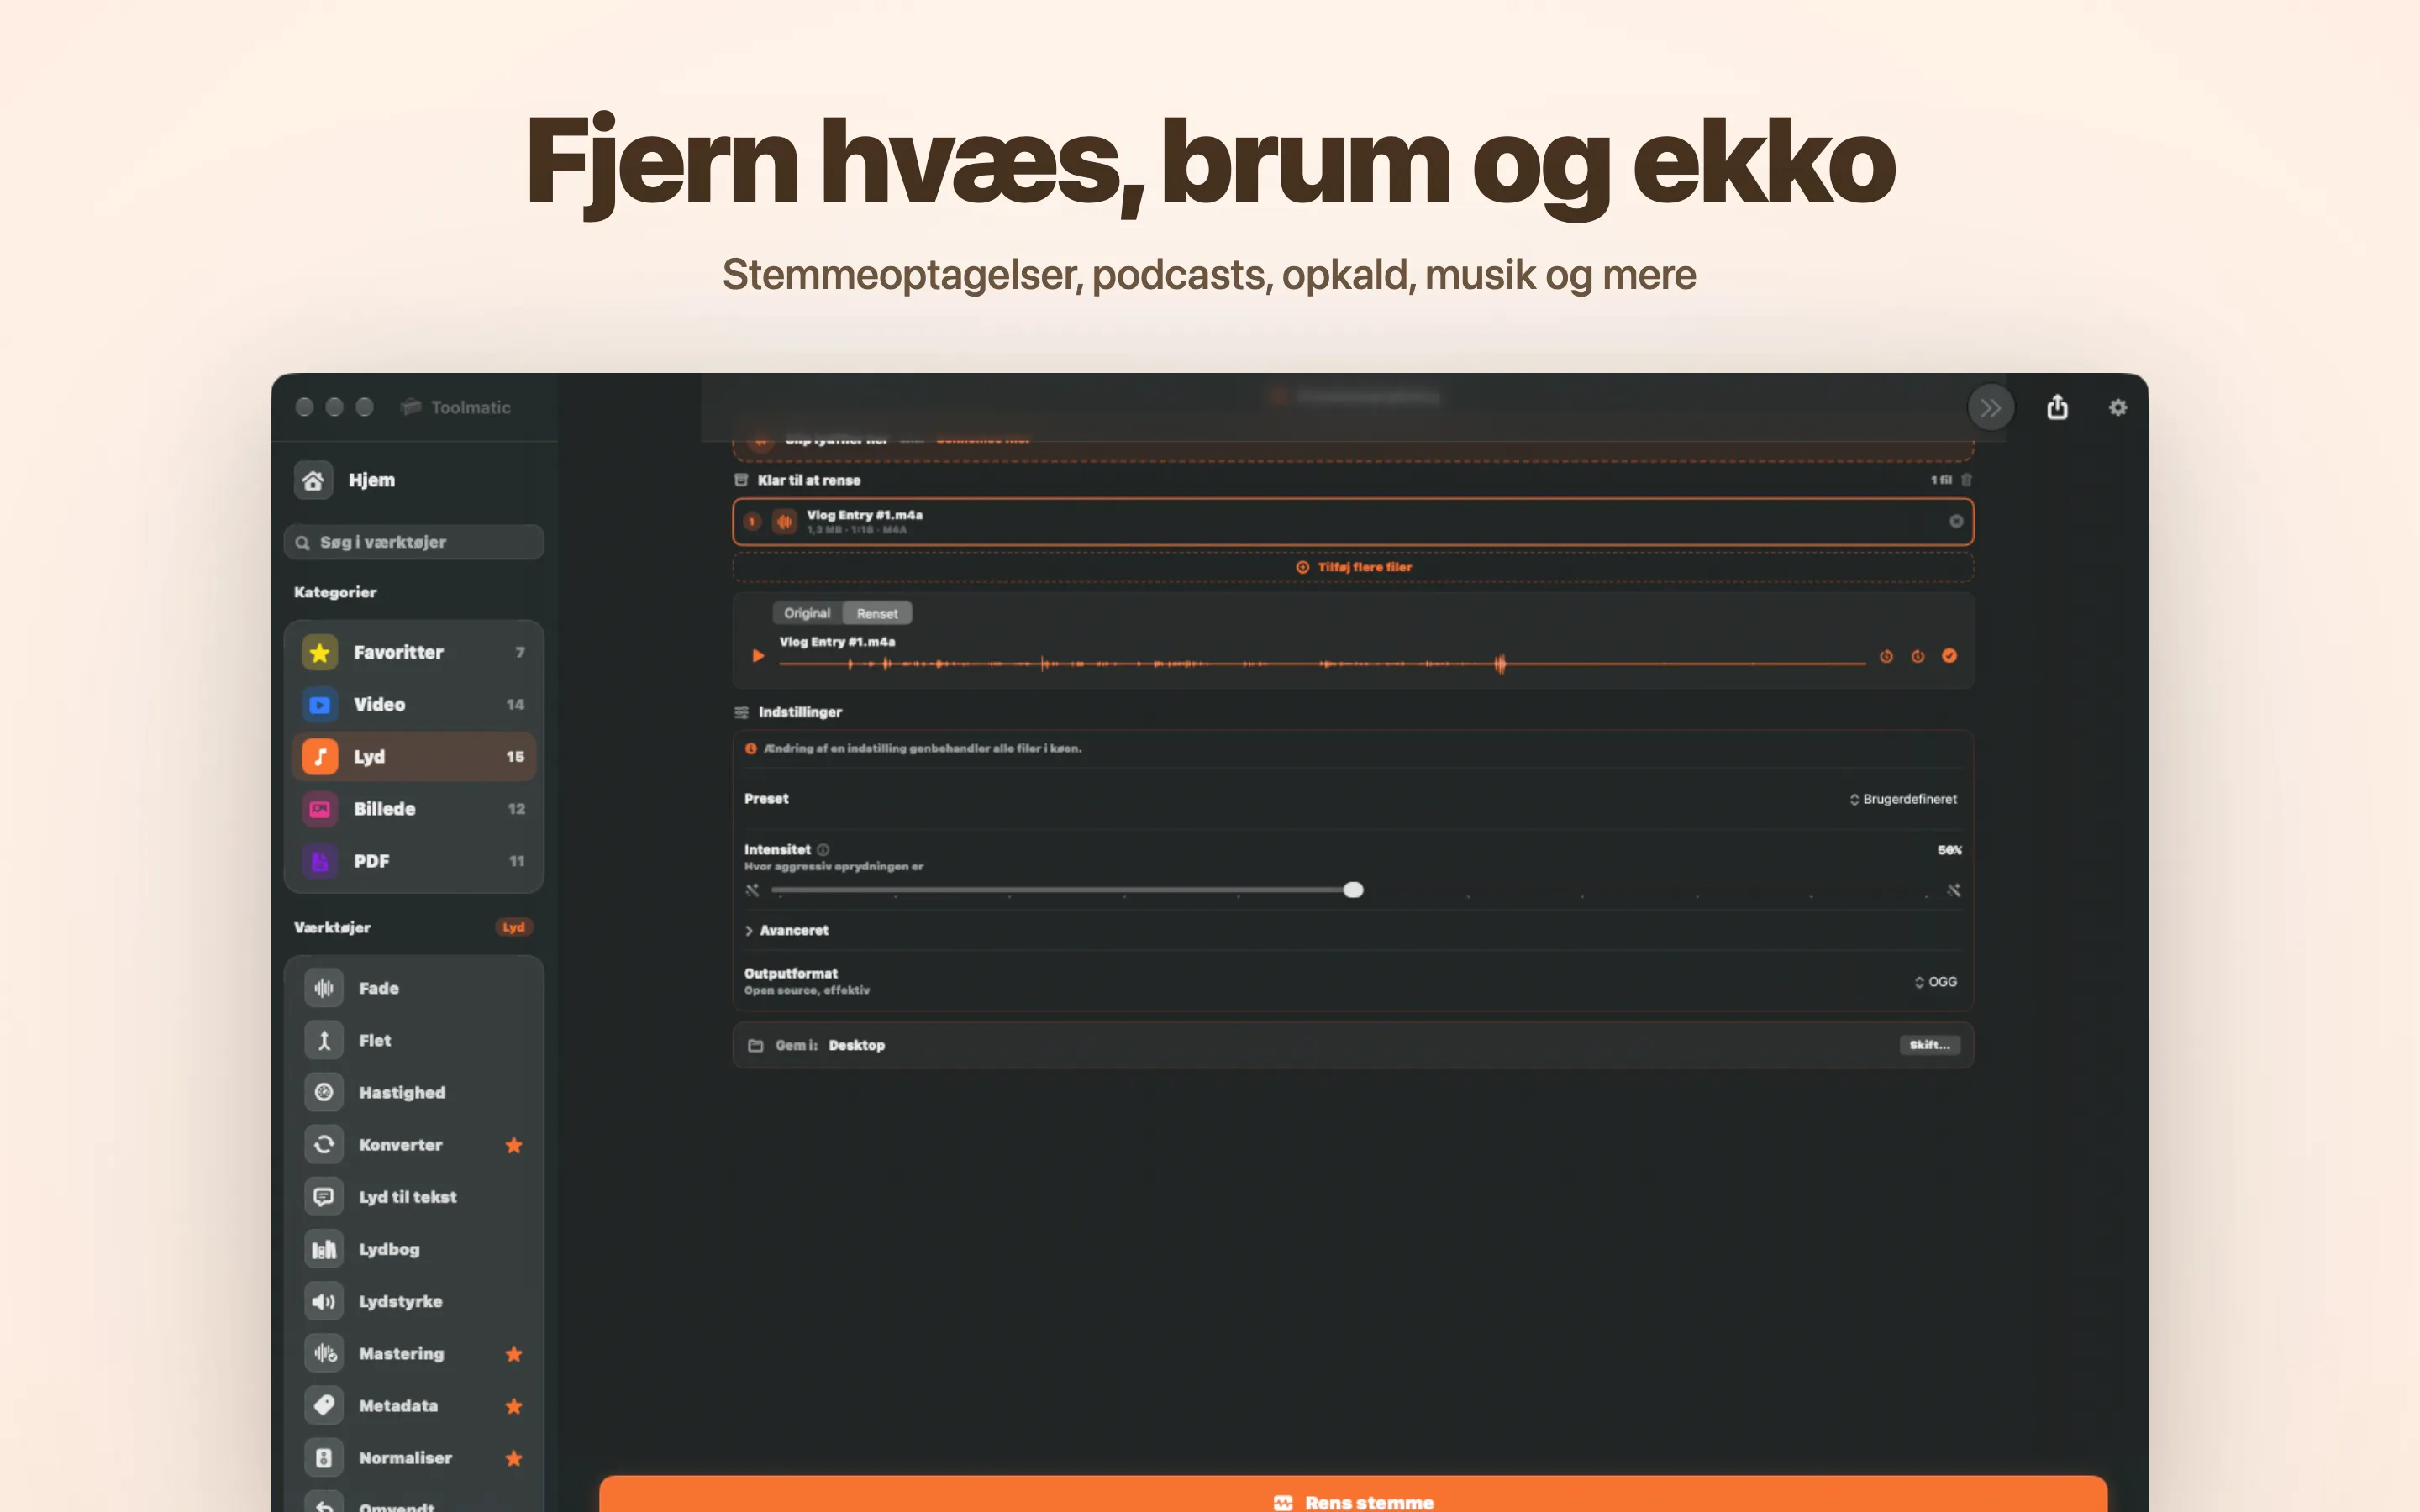This screenshot has width=2420, height=1512.
Task: Switch preview to Renset
Action: coord(877,613)
